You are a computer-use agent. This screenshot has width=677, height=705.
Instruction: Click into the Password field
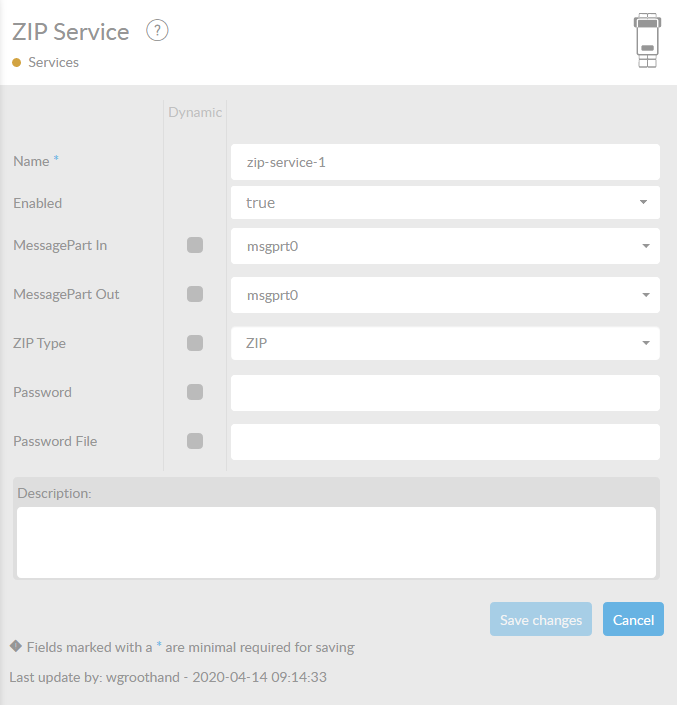pyautogui.click(x=445, y=393)
